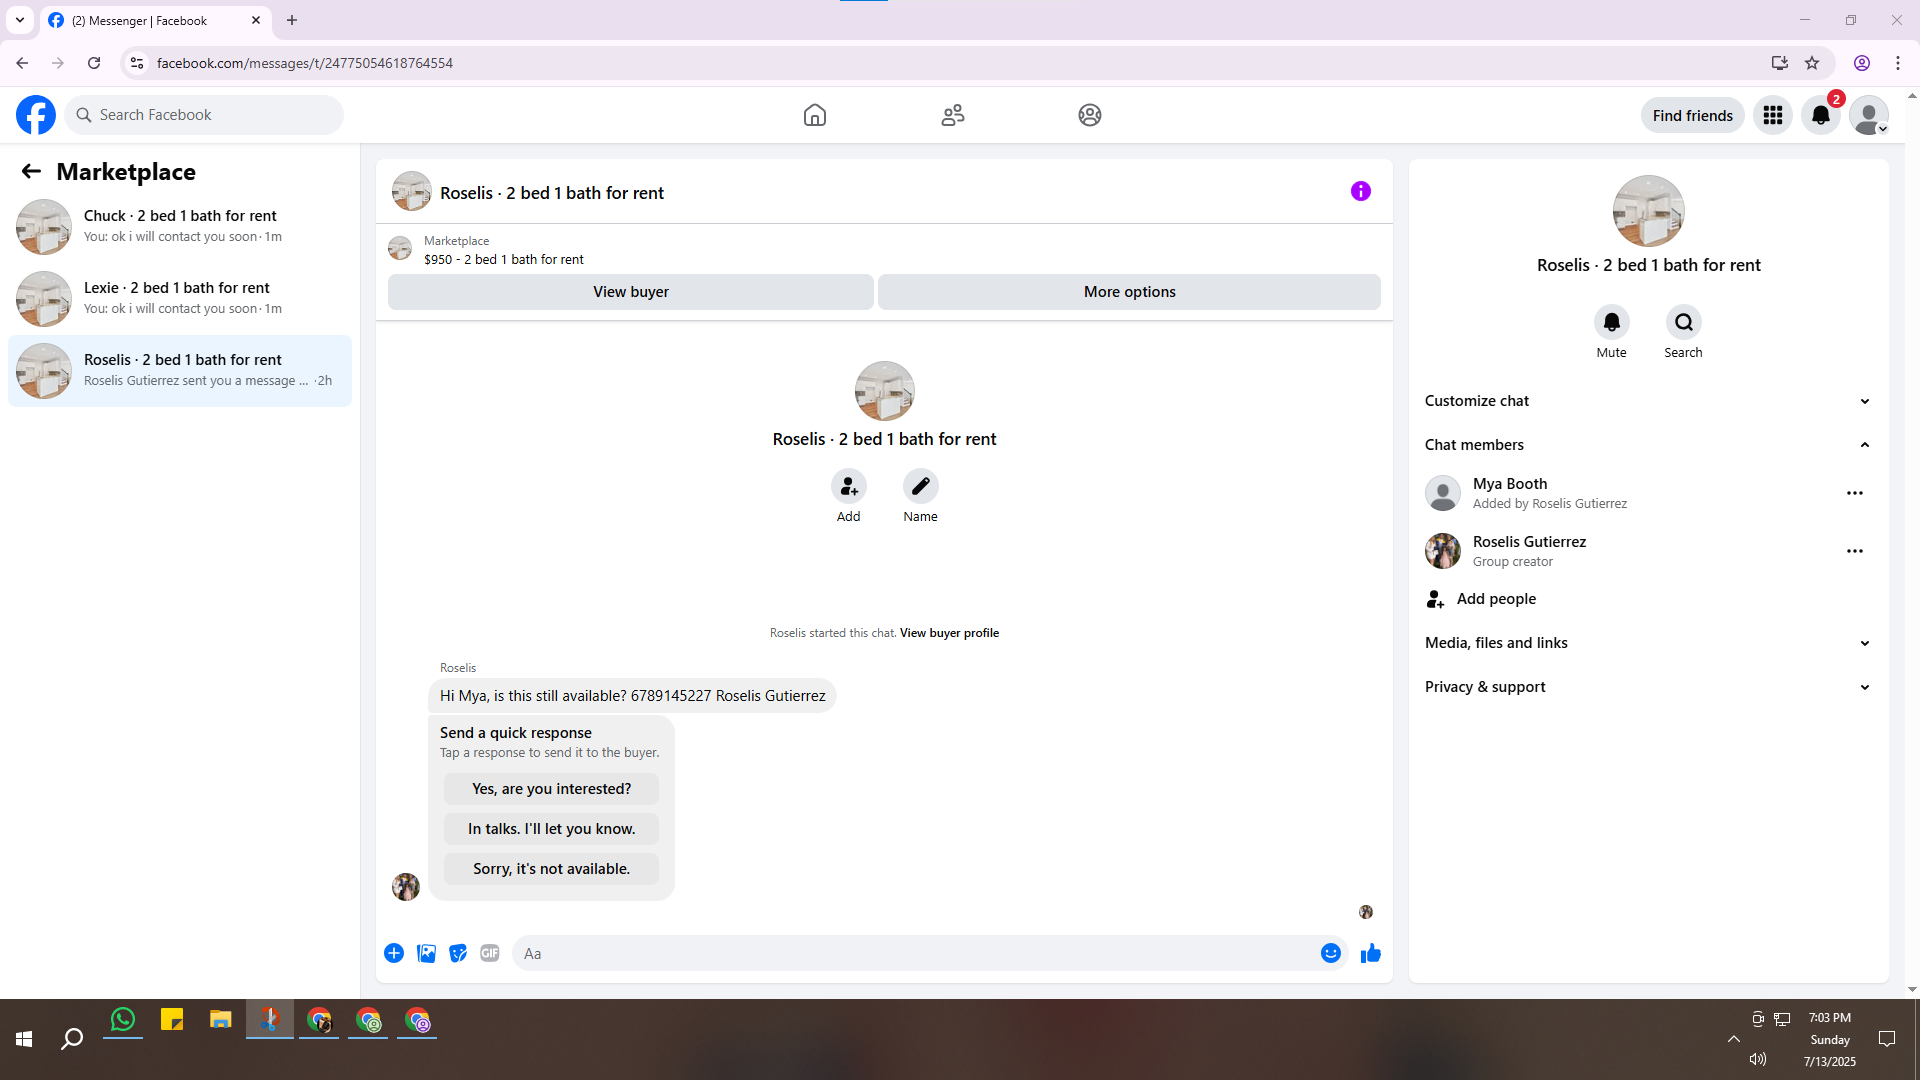1920x1080 pixels.
Task: Open the notifications bell
Action: (x=1820, y=115)
